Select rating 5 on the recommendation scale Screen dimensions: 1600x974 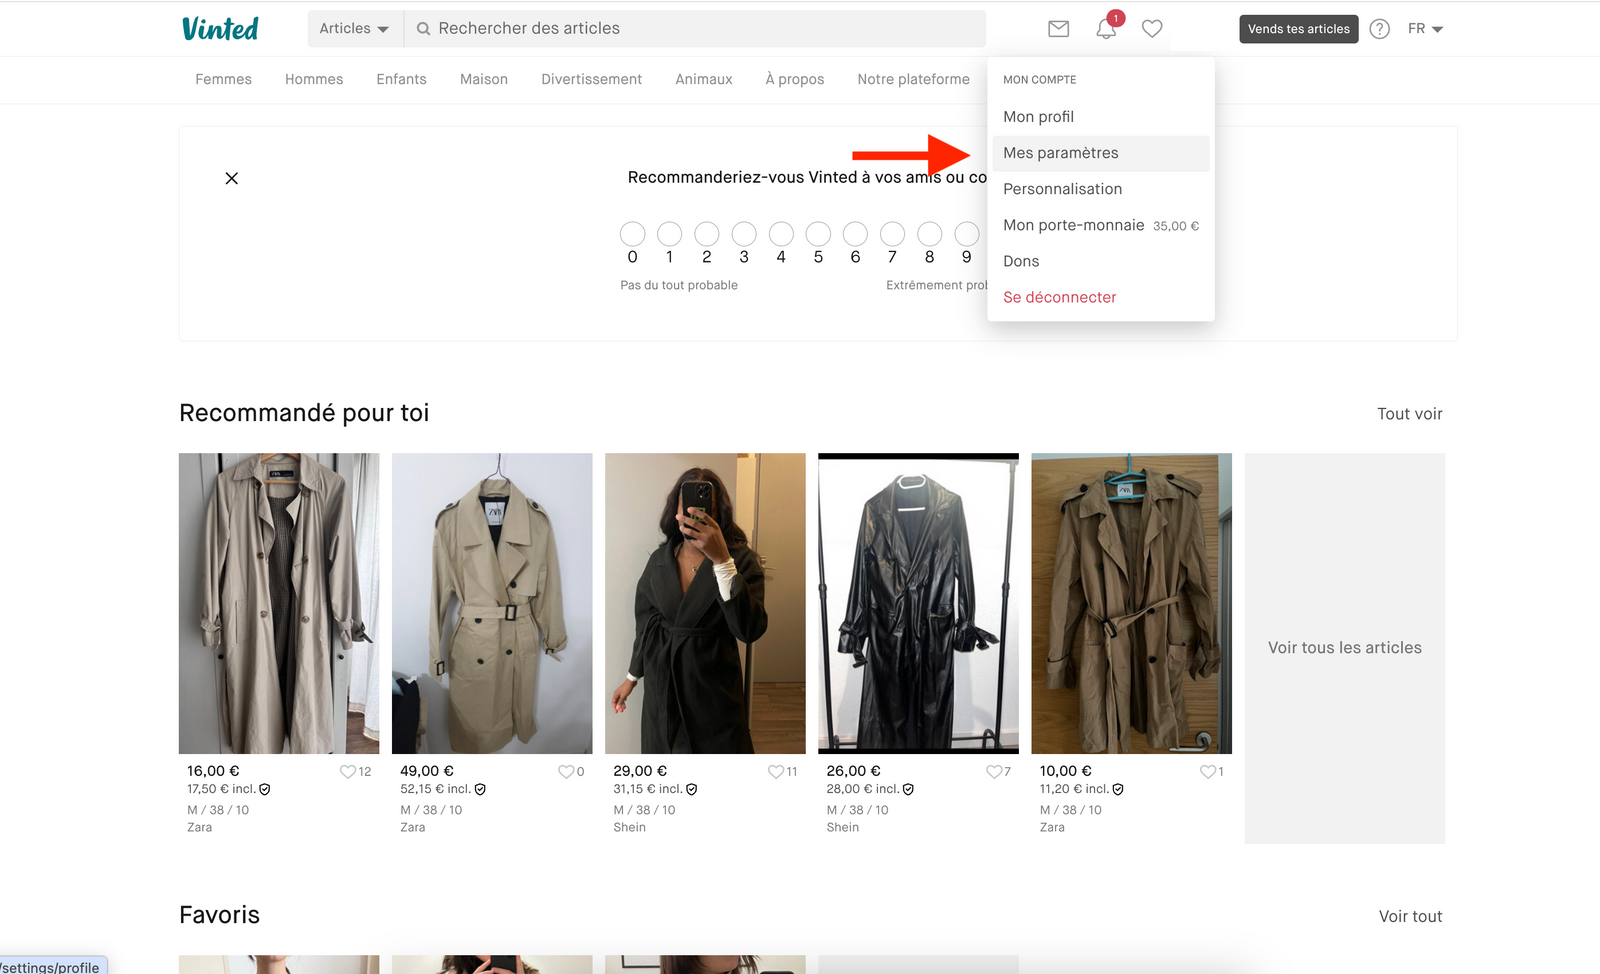pyautogui.click(x=818, y=233)
